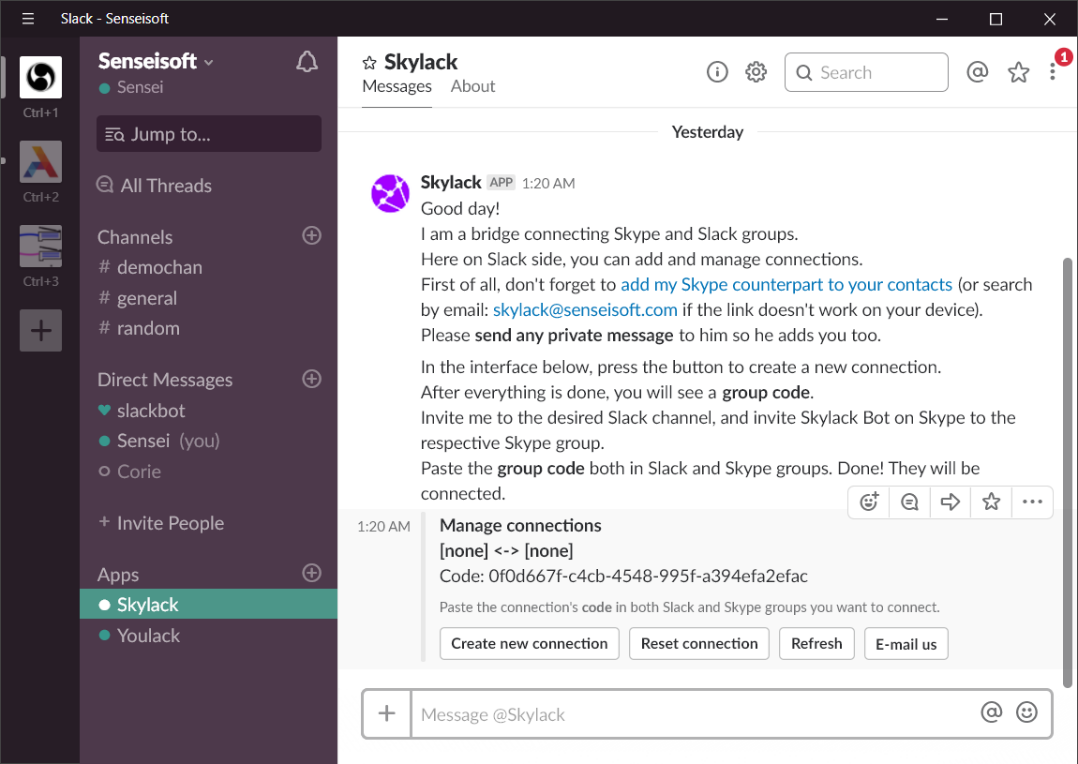Open the Senseisoft workspace dropdown menu
Image resolution: width=1078 pixels, height=764 pixels.
pyautogui.click(x=155, y=61)
